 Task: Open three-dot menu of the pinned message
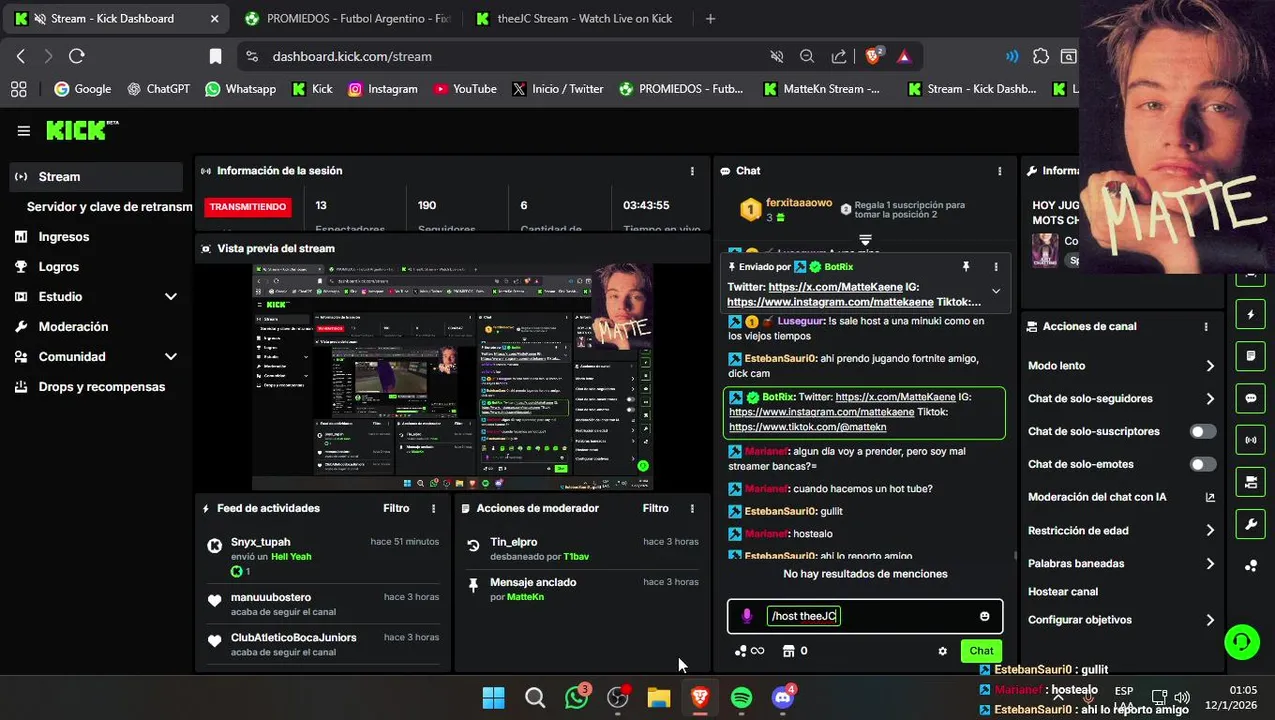[x=996, y=267]
